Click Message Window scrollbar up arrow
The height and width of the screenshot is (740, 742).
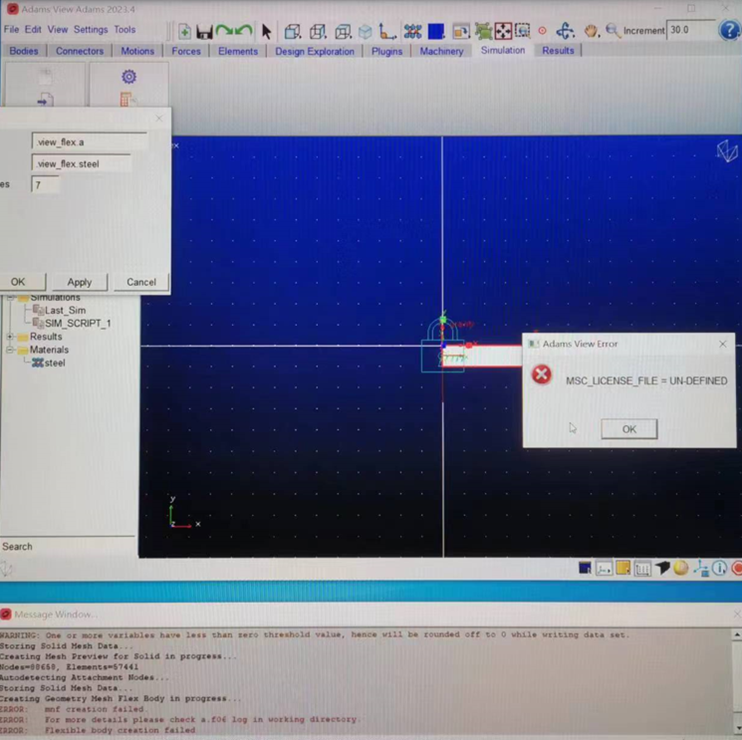click(737, 635)
